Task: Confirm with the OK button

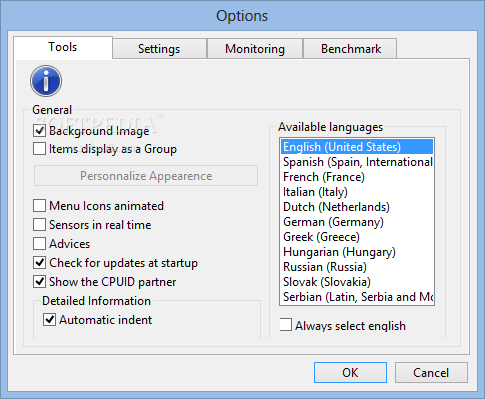Action: coord(350,372)
